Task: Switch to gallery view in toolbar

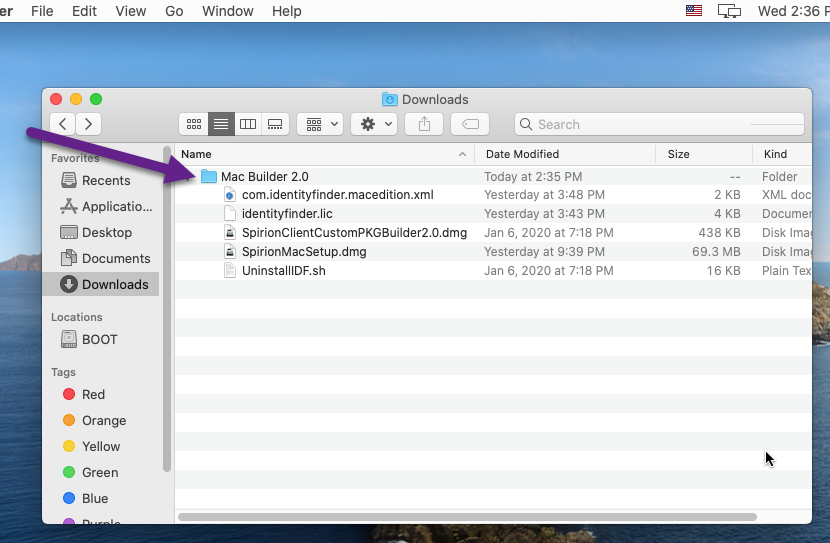Action: 275,124
